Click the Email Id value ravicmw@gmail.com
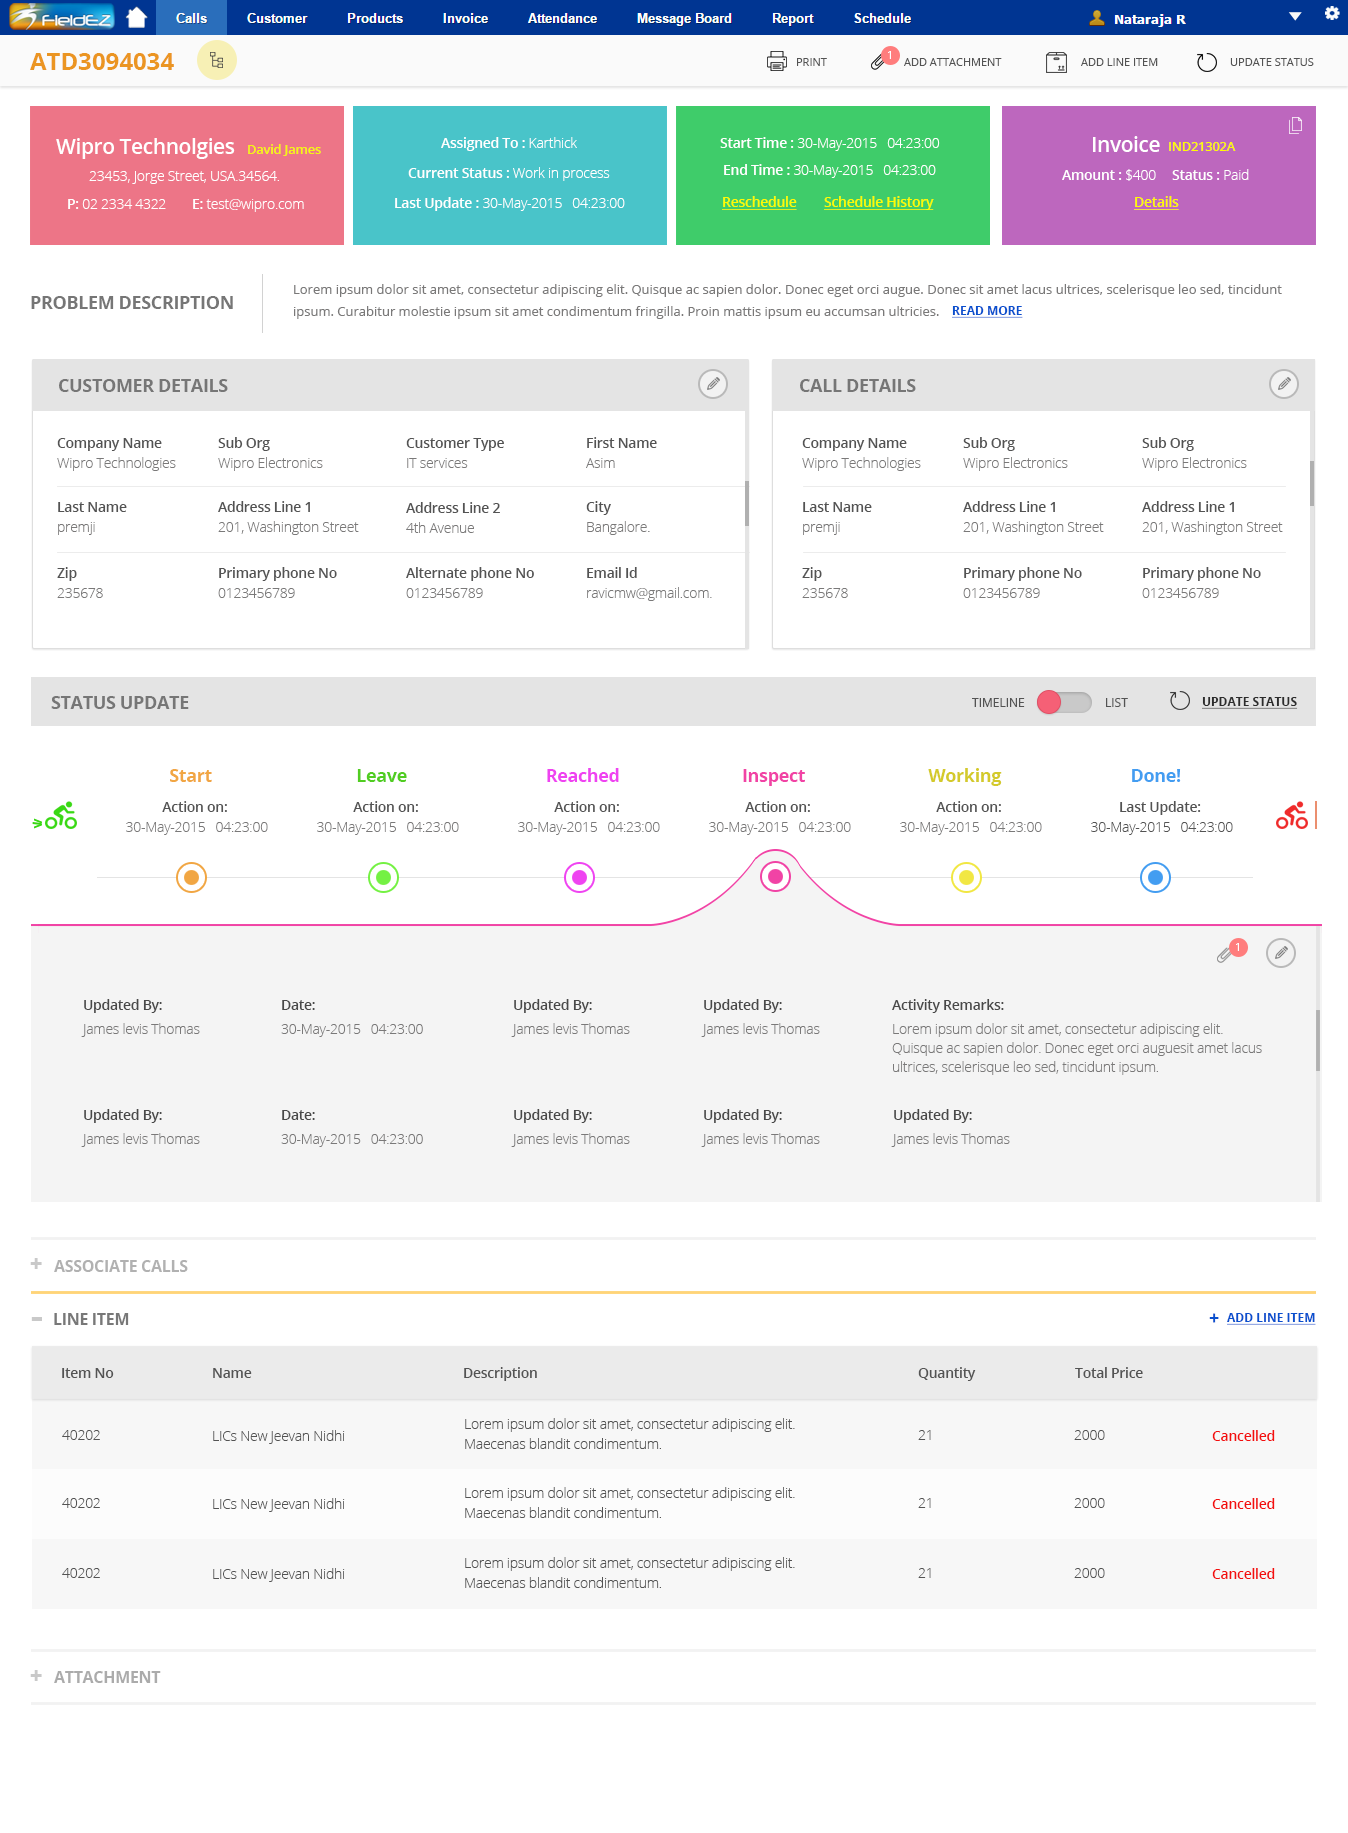1348x1833 pixels. click(649, 593)
